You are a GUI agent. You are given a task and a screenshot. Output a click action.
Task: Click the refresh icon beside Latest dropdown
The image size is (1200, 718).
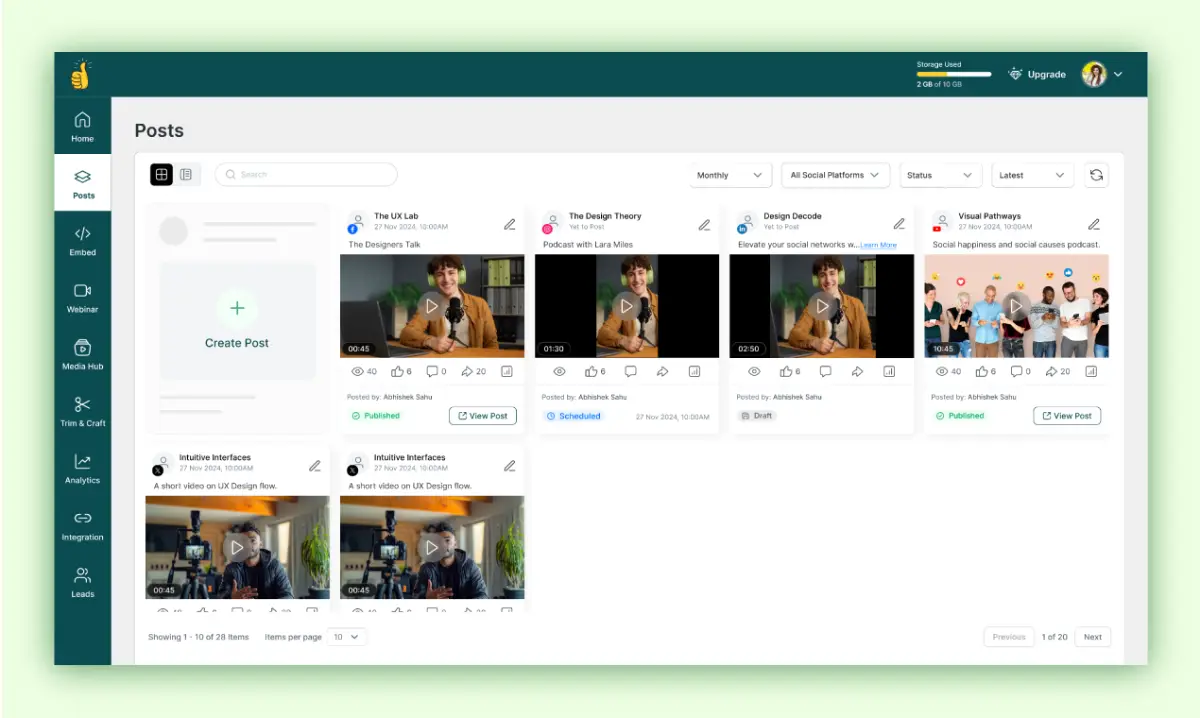(1096, 175)
